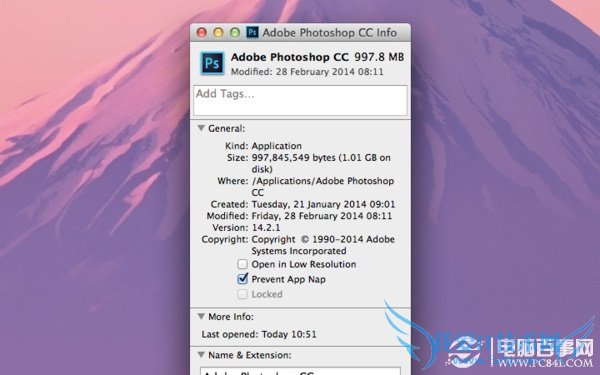The width and height of the screenshot is (600, 375).
Task: Click the Adobe Photoshop CC name in header
Action: (x=290, y=57)
